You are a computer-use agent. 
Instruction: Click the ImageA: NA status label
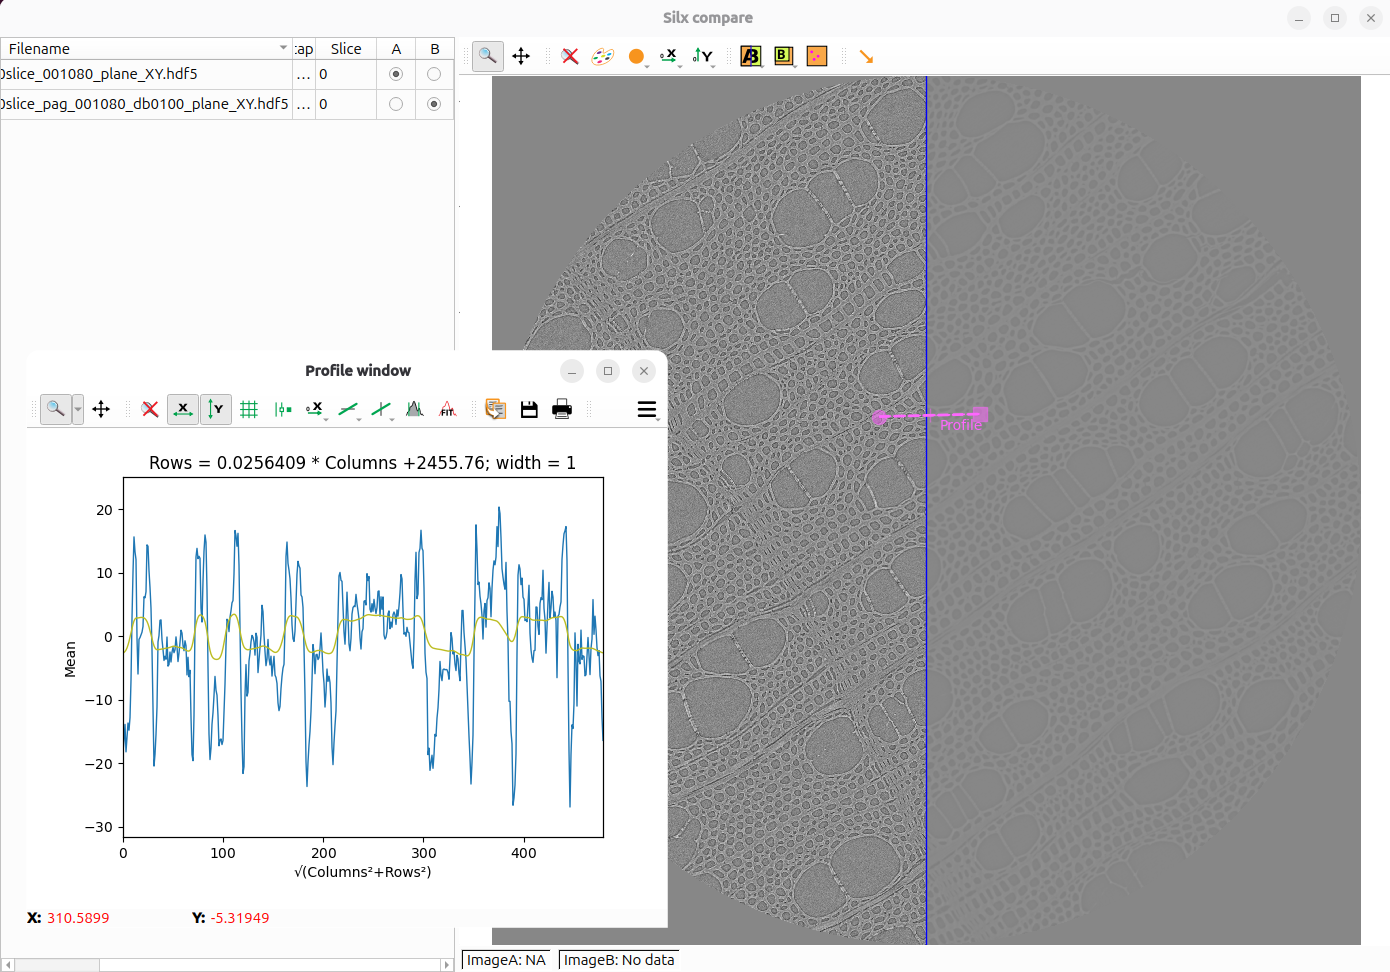point(506,960)
